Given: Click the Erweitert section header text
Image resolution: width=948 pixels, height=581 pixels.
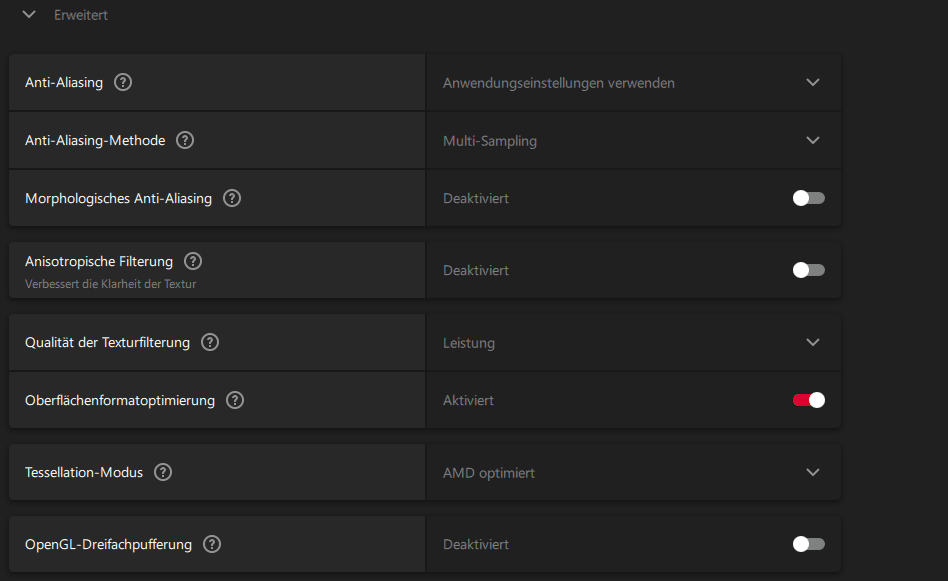Looking at the screenshot, I should (81, 15).
